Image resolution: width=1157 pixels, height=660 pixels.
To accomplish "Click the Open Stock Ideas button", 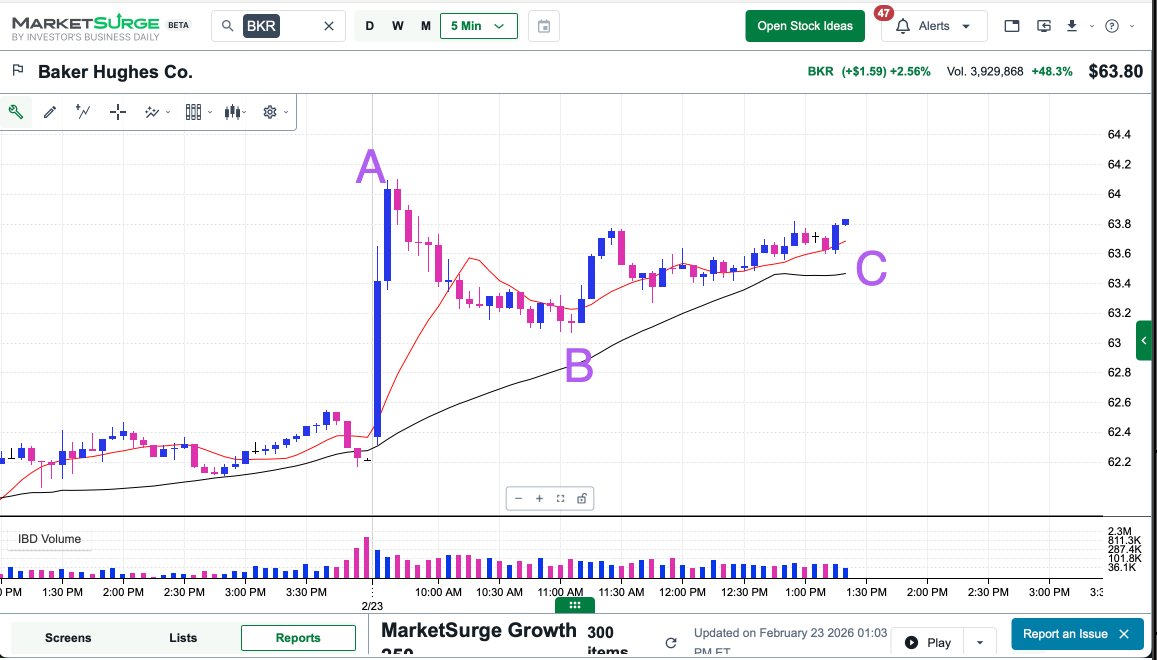I will [x=805, y=25].
